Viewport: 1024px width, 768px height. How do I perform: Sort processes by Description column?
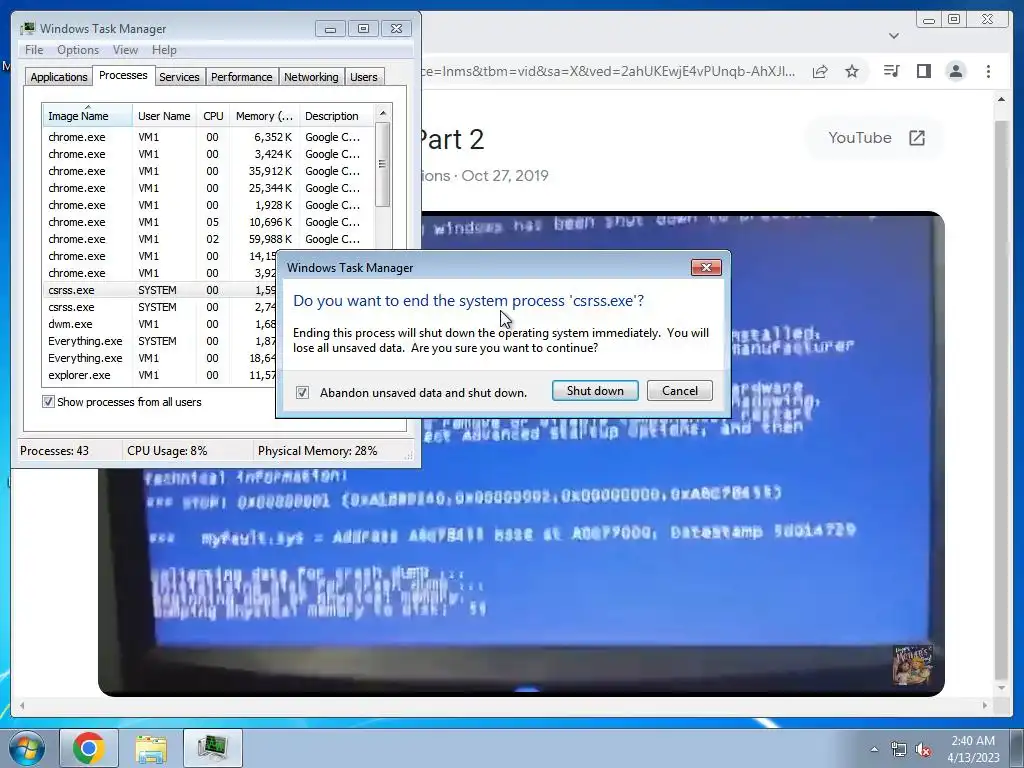coord(337,116)
